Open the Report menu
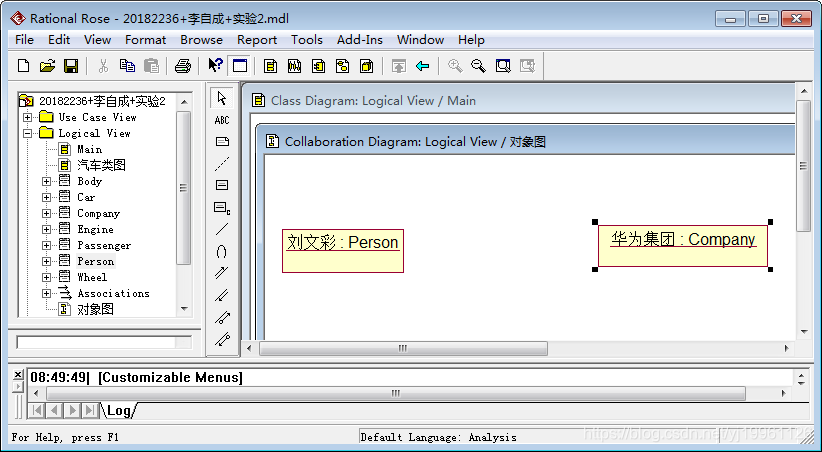822x452 pixels. [257, 40]
